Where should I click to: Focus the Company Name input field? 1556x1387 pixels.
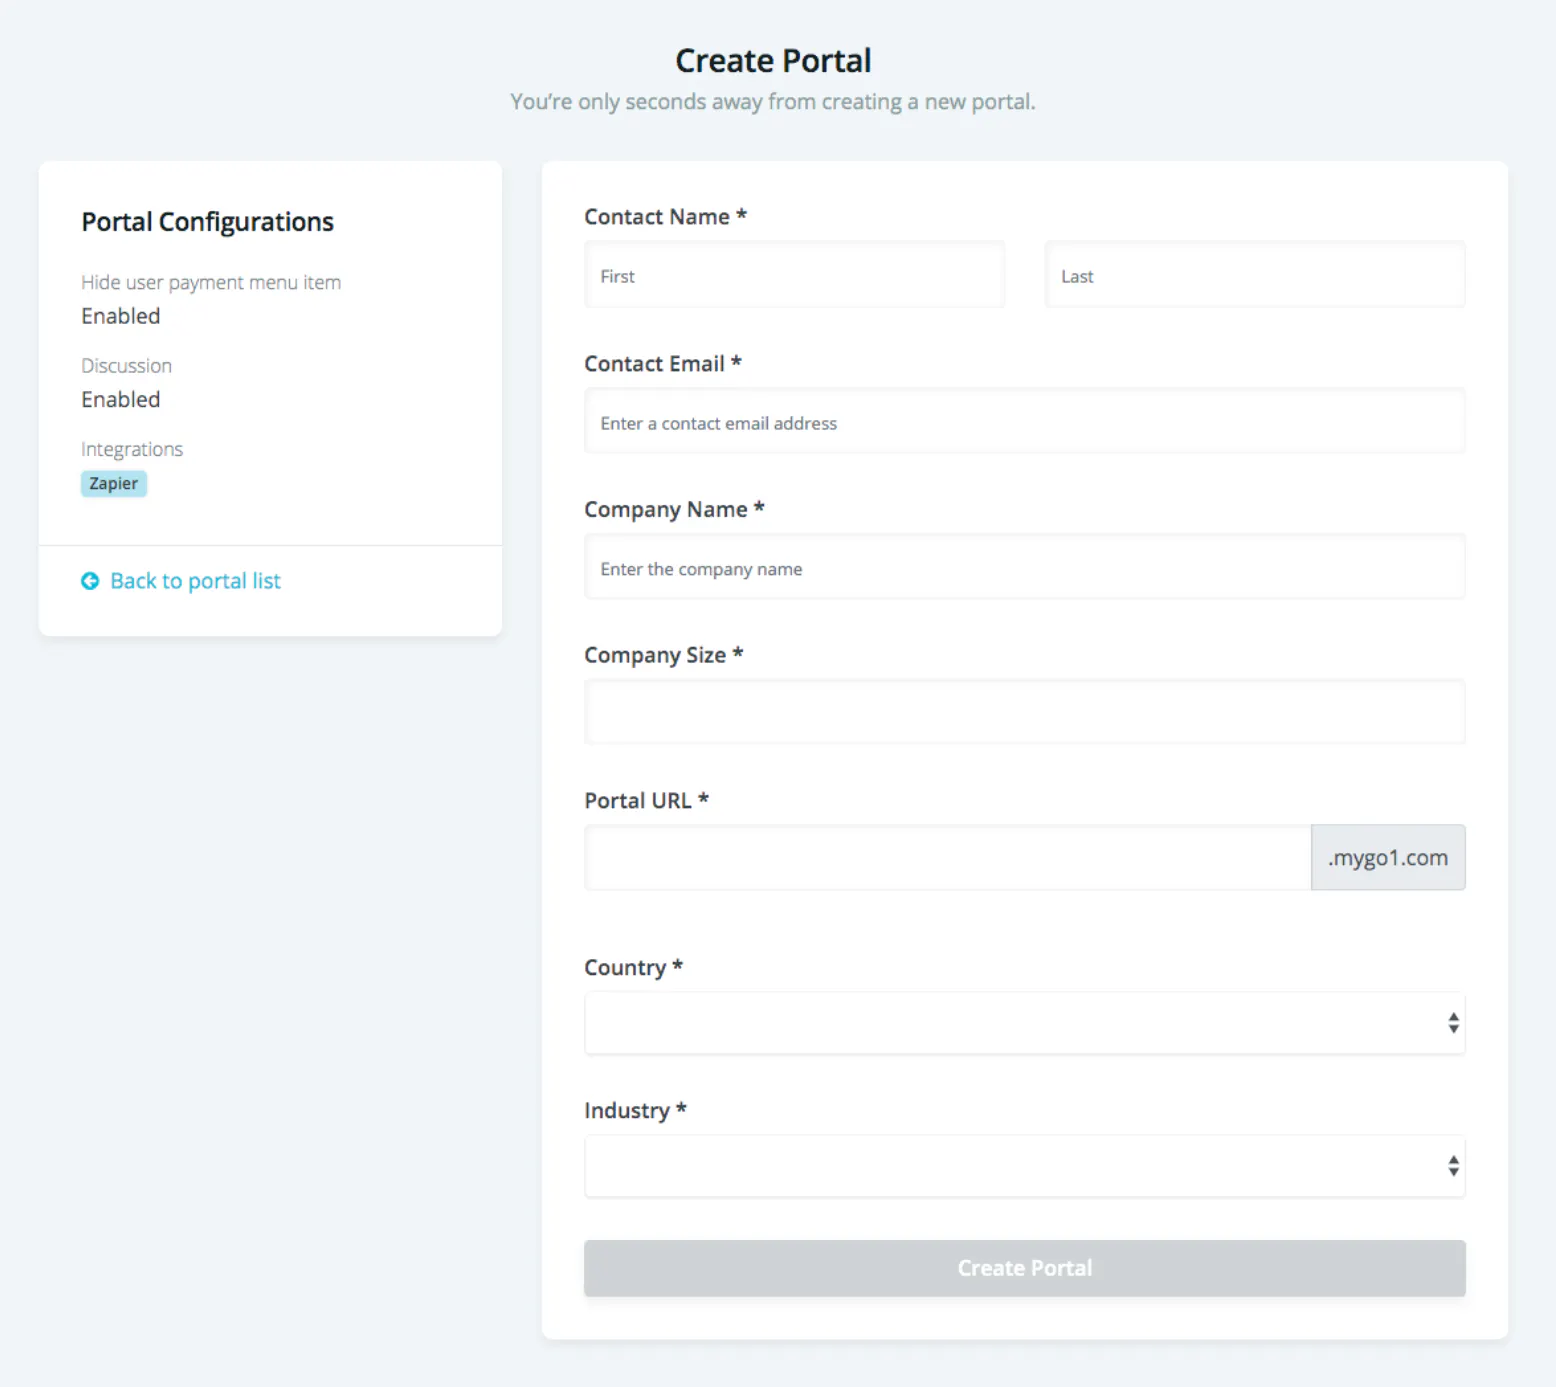pyautogui.click(x=1025, y=567)
